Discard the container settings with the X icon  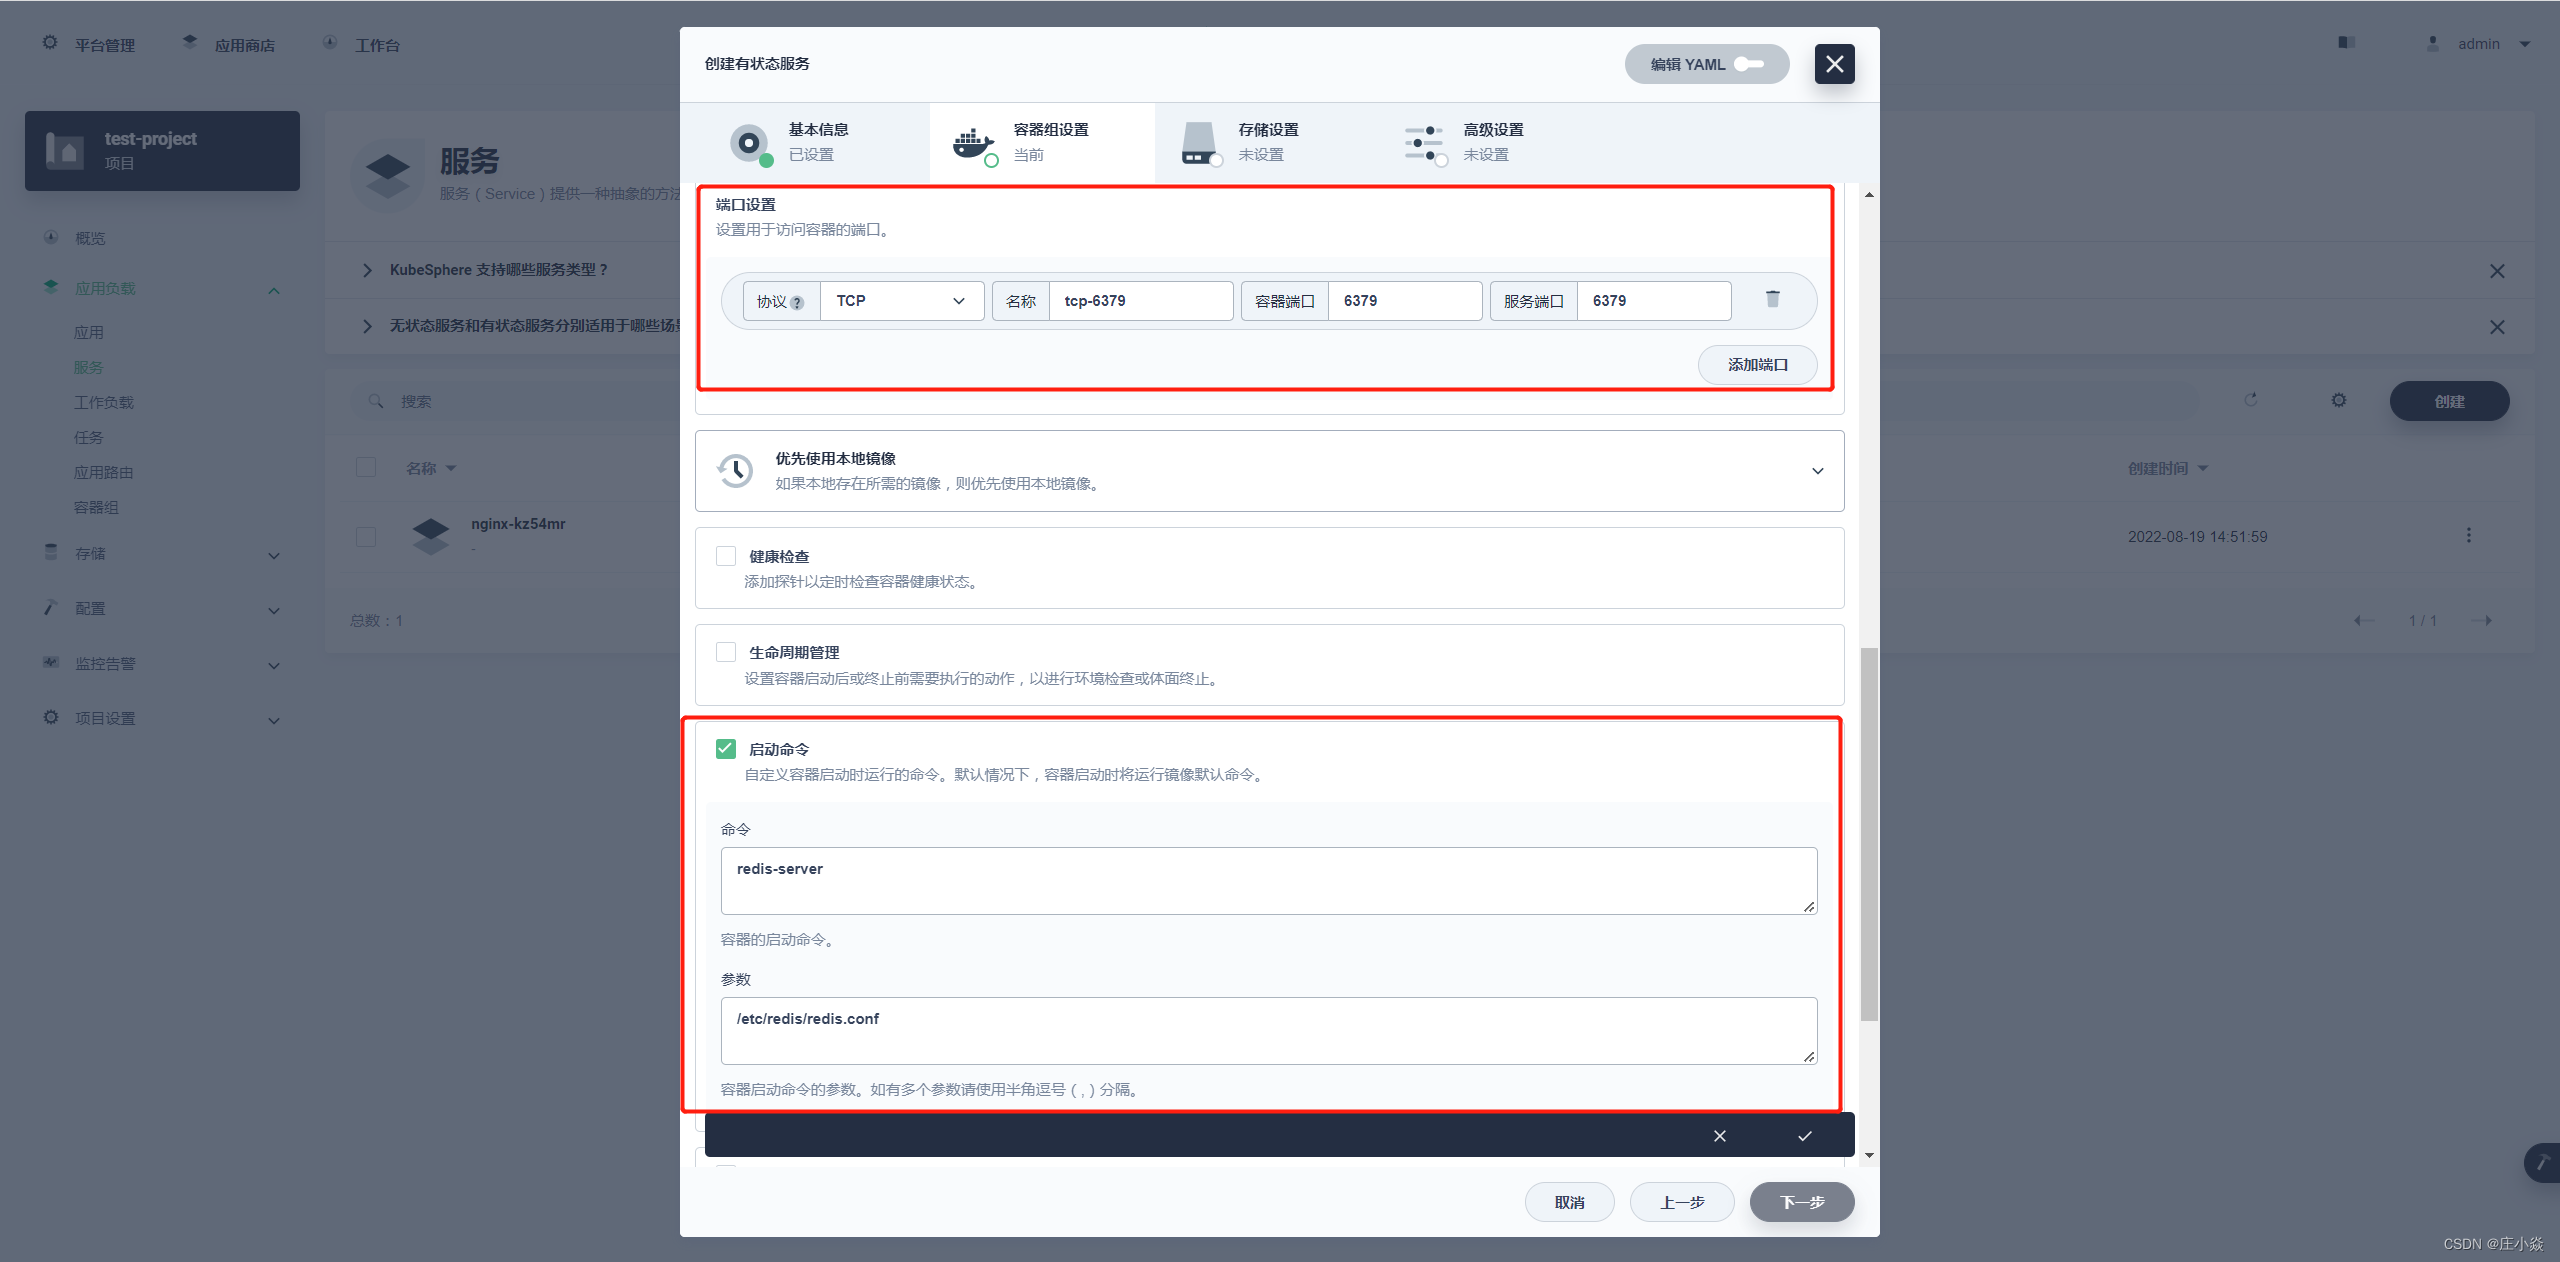[1719, 1136]
